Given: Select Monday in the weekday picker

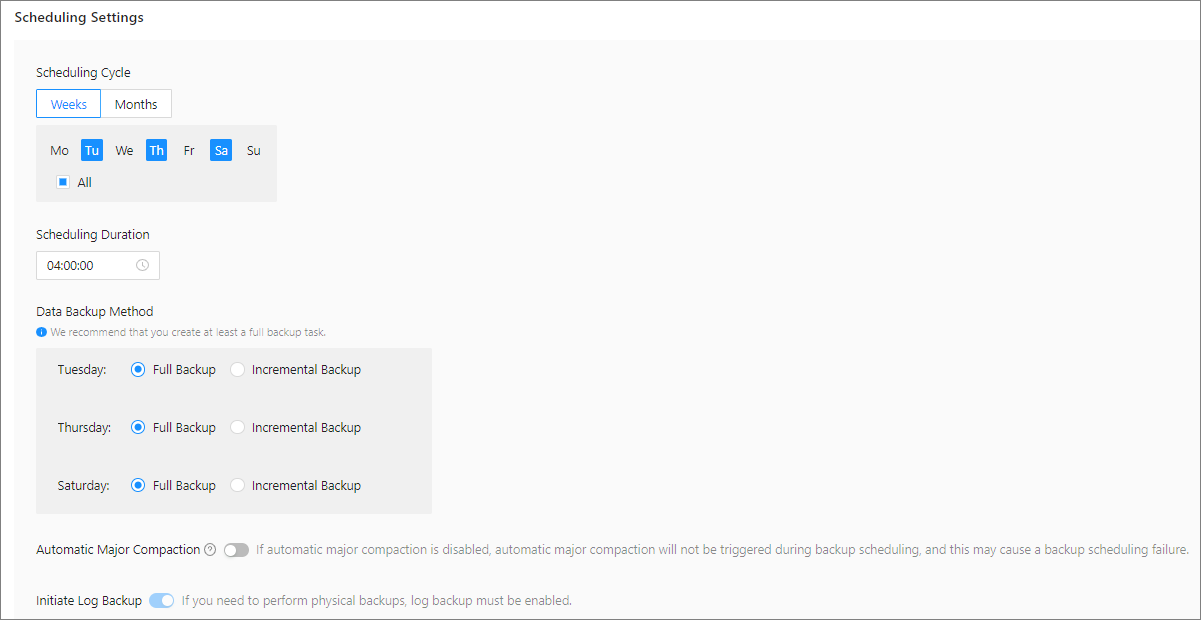Looking at the screenshot, I should point(60,151).
